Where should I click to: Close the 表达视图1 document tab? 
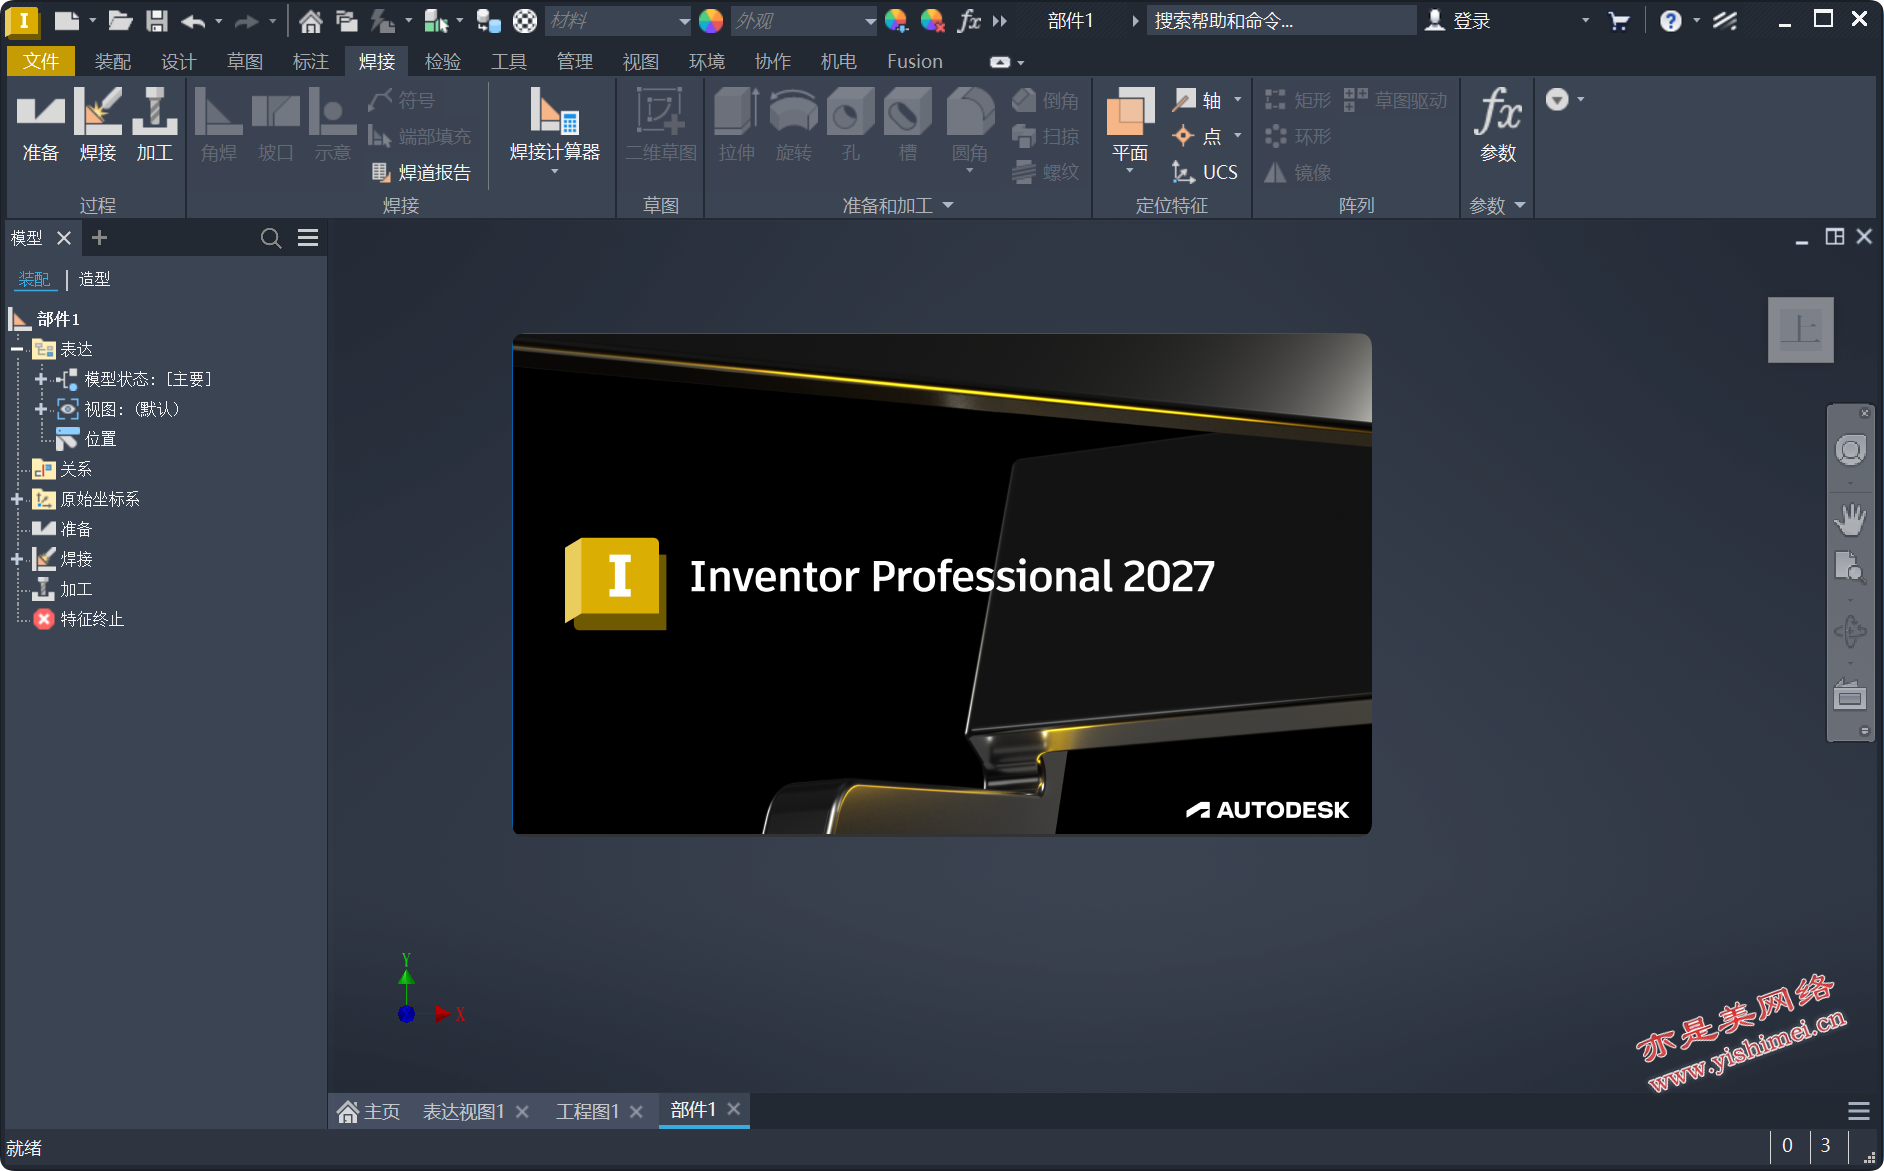522,1112
